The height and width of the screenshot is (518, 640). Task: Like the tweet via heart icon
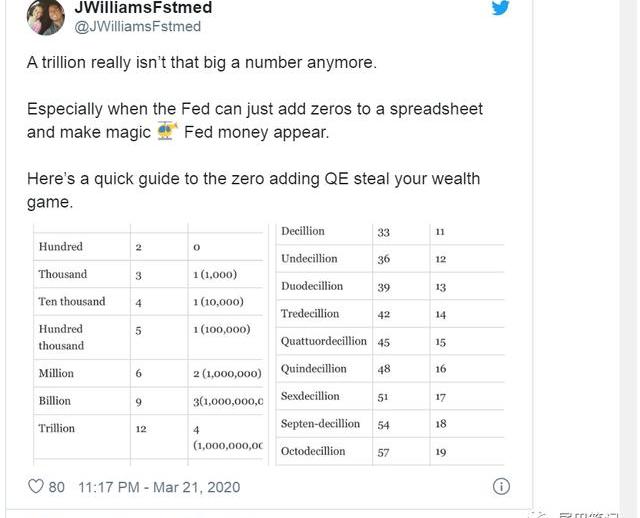point(35,487)
